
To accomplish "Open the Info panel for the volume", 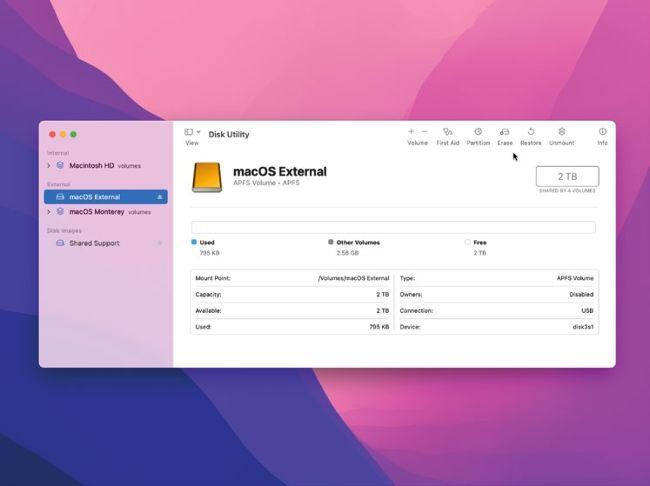I will tap(602, 132).
